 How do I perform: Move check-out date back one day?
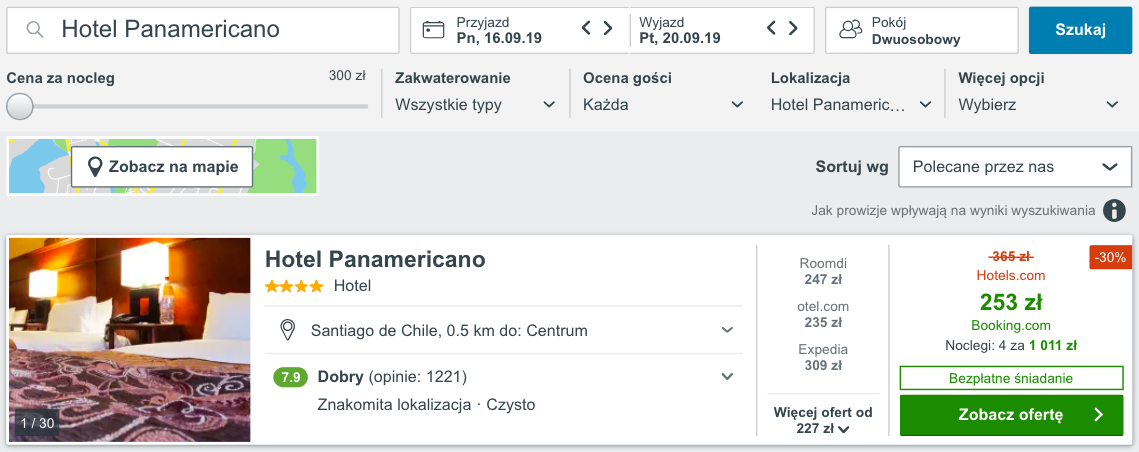[772, 29]
